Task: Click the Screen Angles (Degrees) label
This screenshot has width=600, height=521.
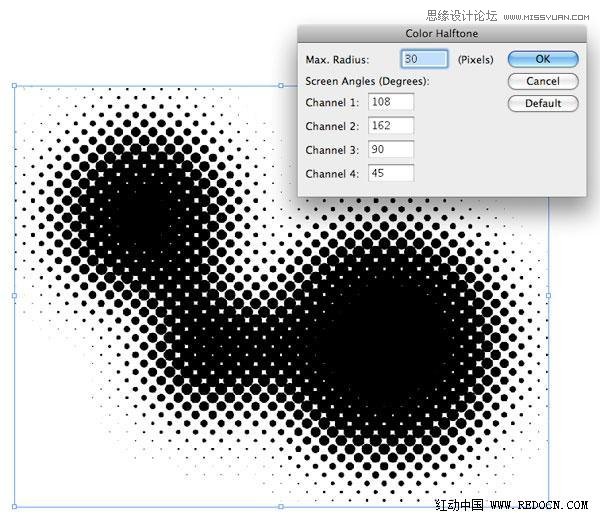Action: tap(367, 81)
